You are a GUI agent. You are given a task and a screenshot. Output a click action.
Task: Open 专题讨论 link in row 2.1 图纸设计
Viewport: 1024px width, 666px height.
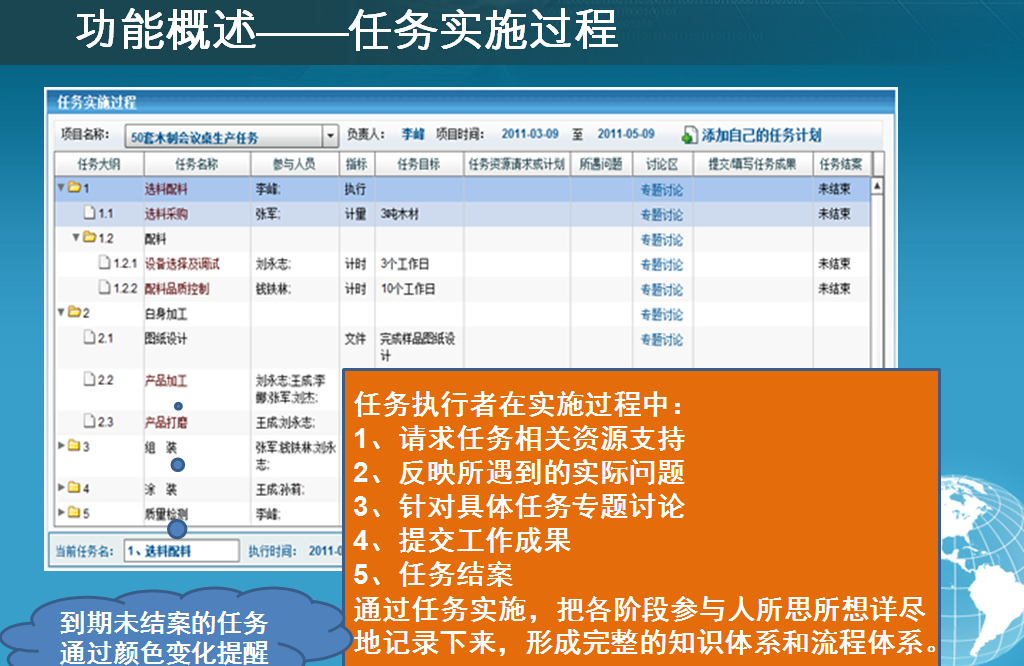662,340
